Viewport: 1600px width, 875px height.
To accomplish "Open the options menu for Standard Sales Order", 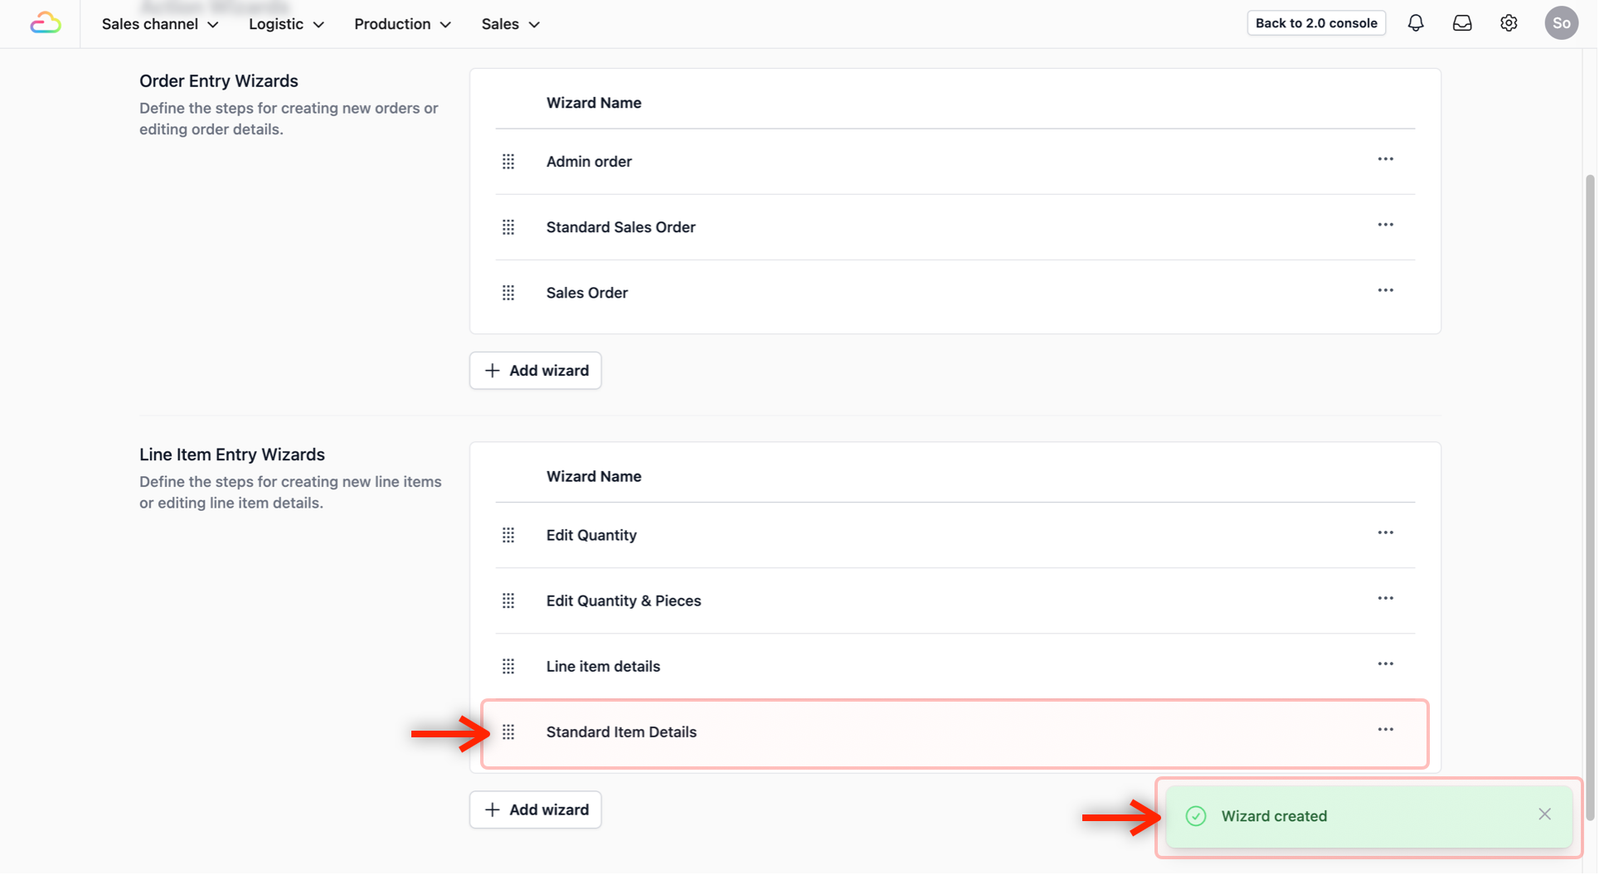I will pyautogui.click(x=1385, y=225).
